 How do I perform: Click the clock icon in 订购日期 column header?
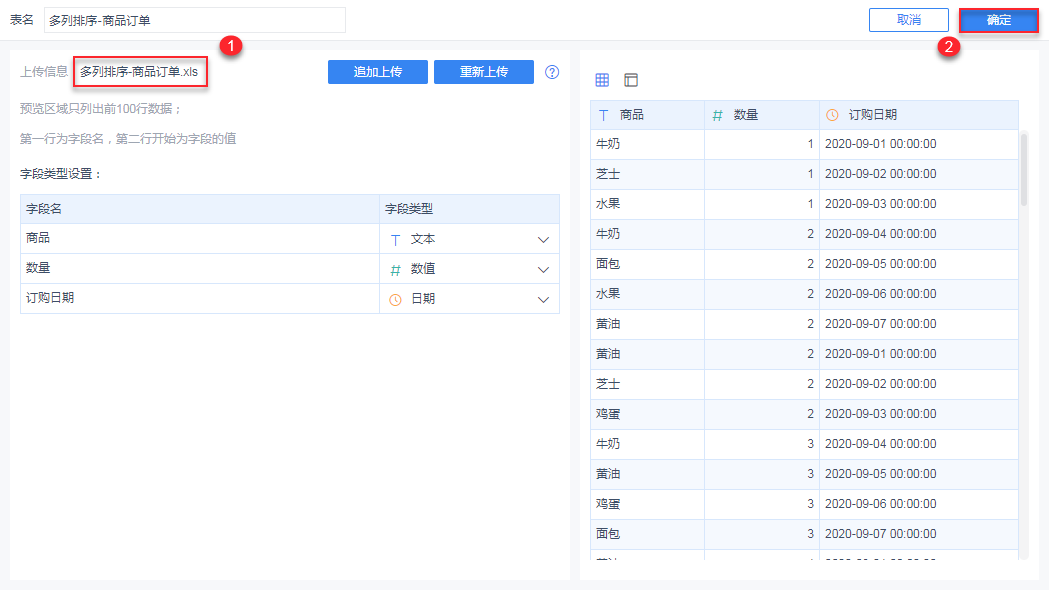832,115
